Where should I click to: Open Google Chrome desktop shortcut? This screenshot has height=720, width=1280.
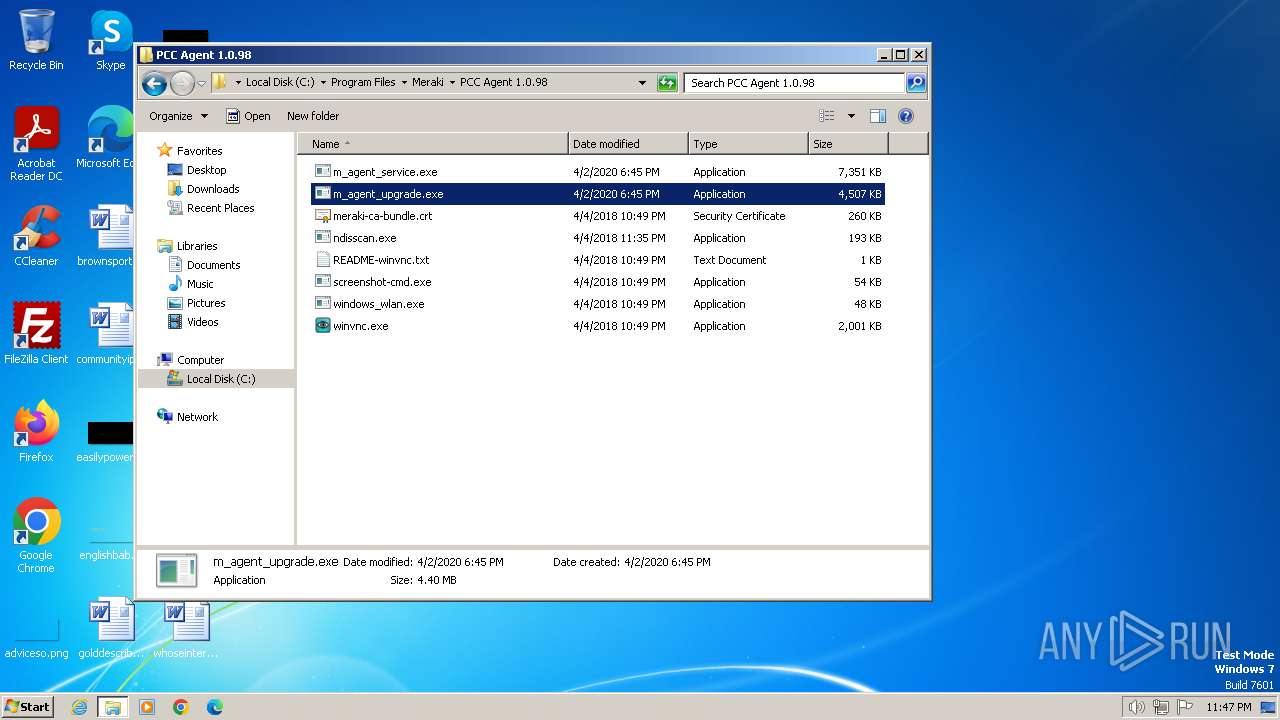point(36,536)
